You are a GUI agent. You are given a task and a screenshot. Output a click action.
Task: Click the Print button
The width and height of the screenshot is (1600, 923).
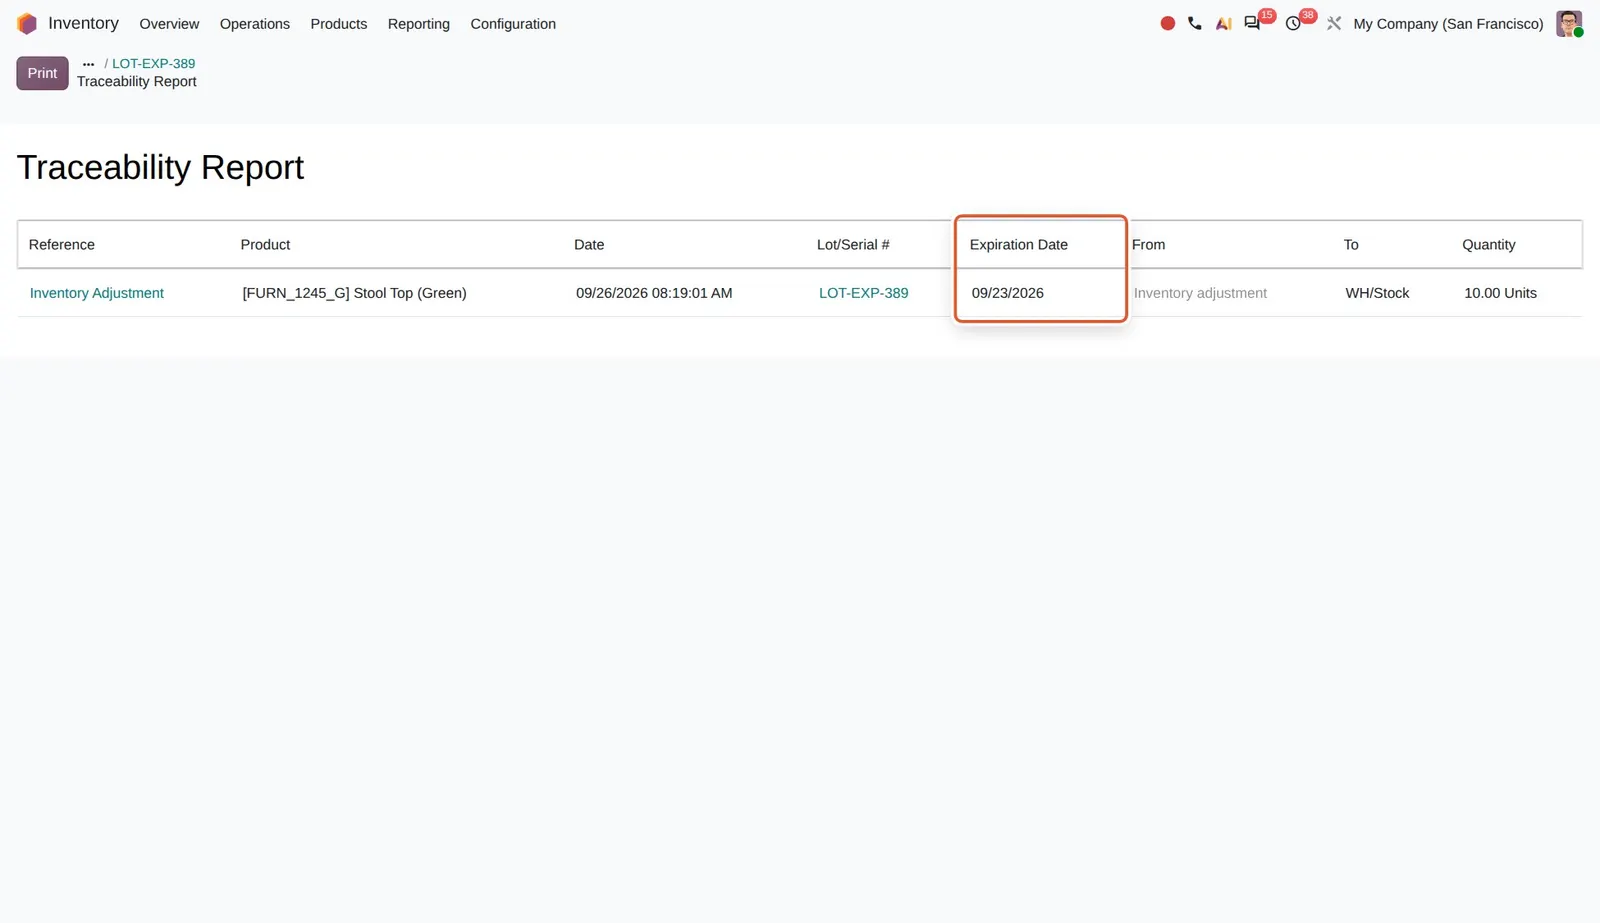(42, 73)
